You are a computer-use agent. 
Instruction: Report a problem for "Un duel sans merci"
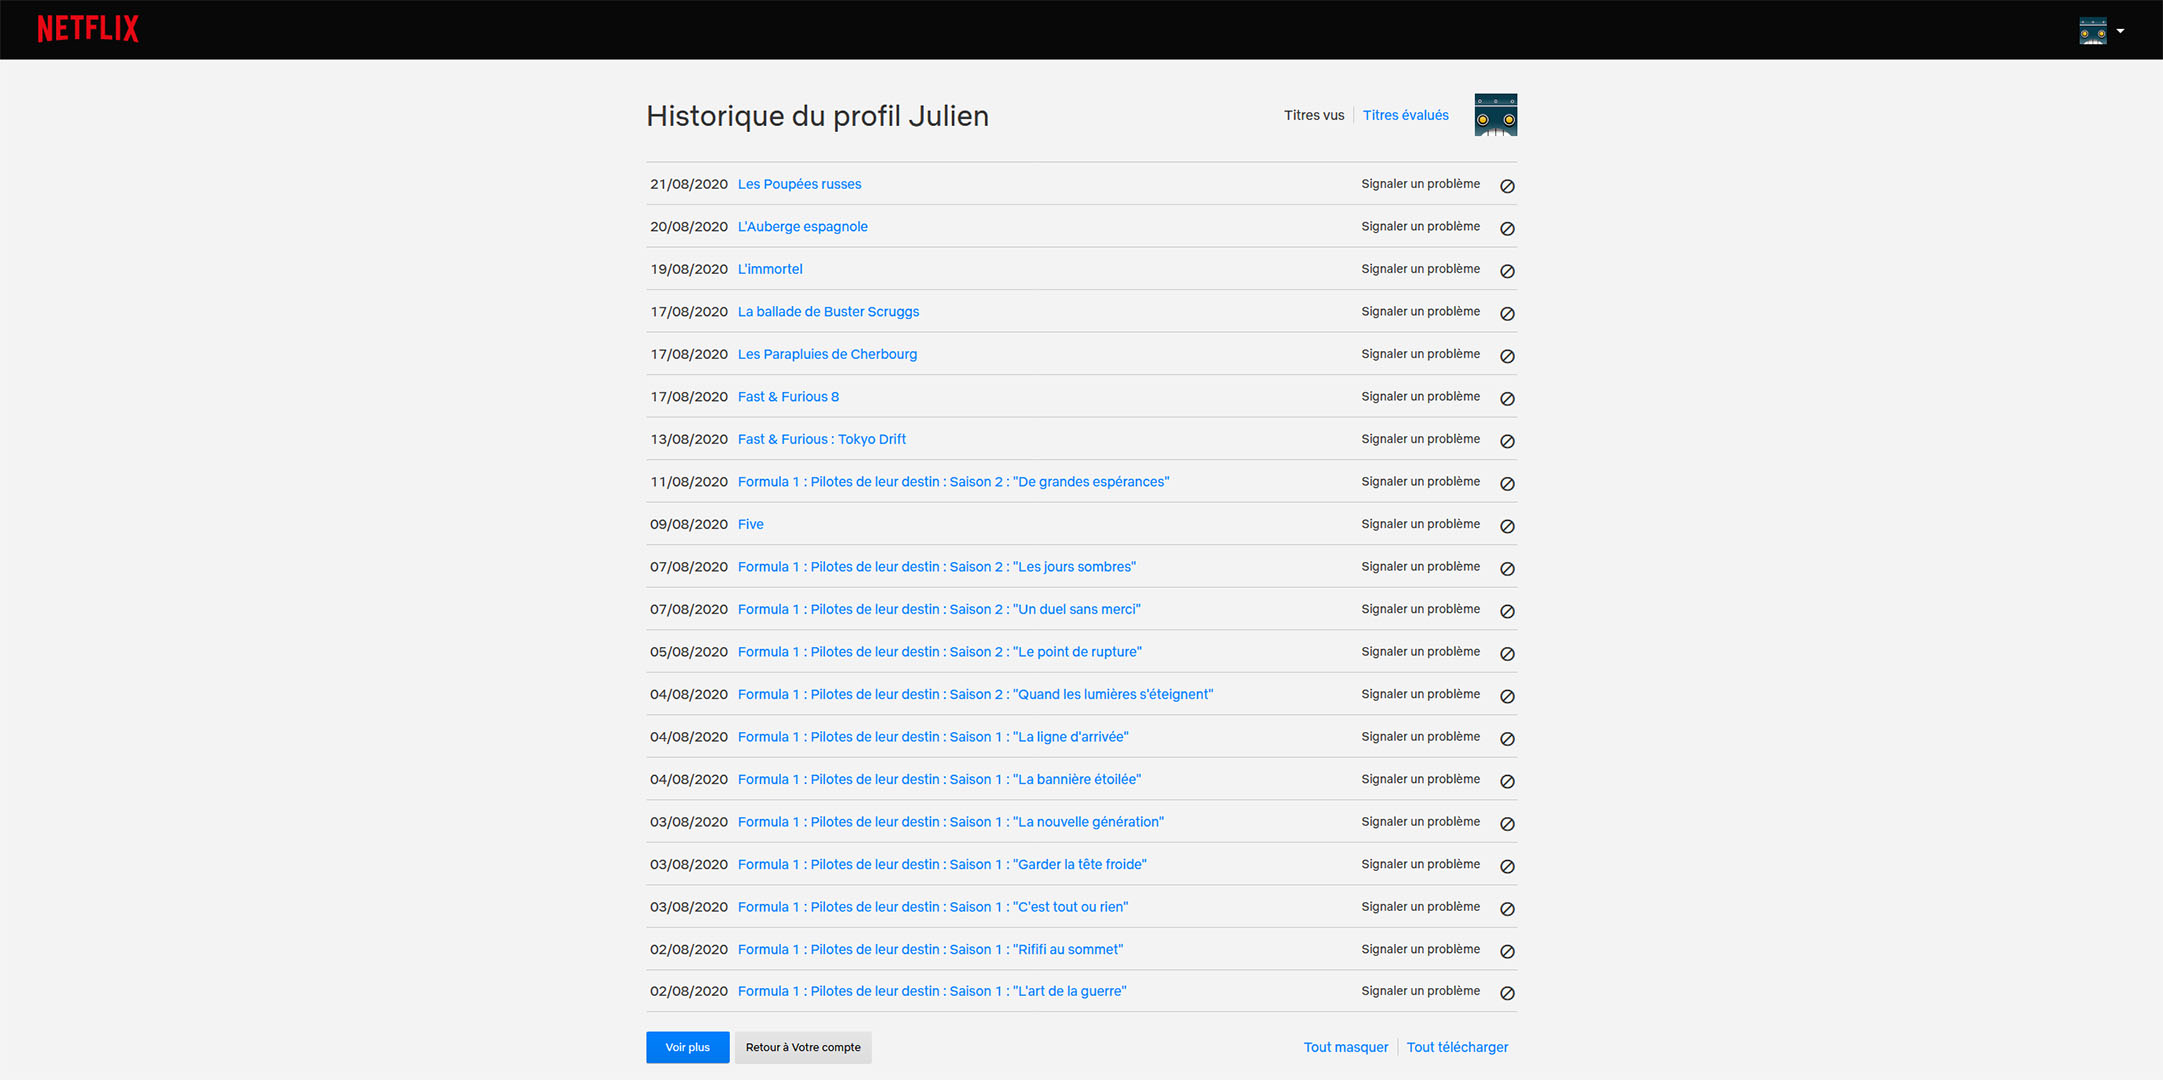click(x=1420, y=609)
